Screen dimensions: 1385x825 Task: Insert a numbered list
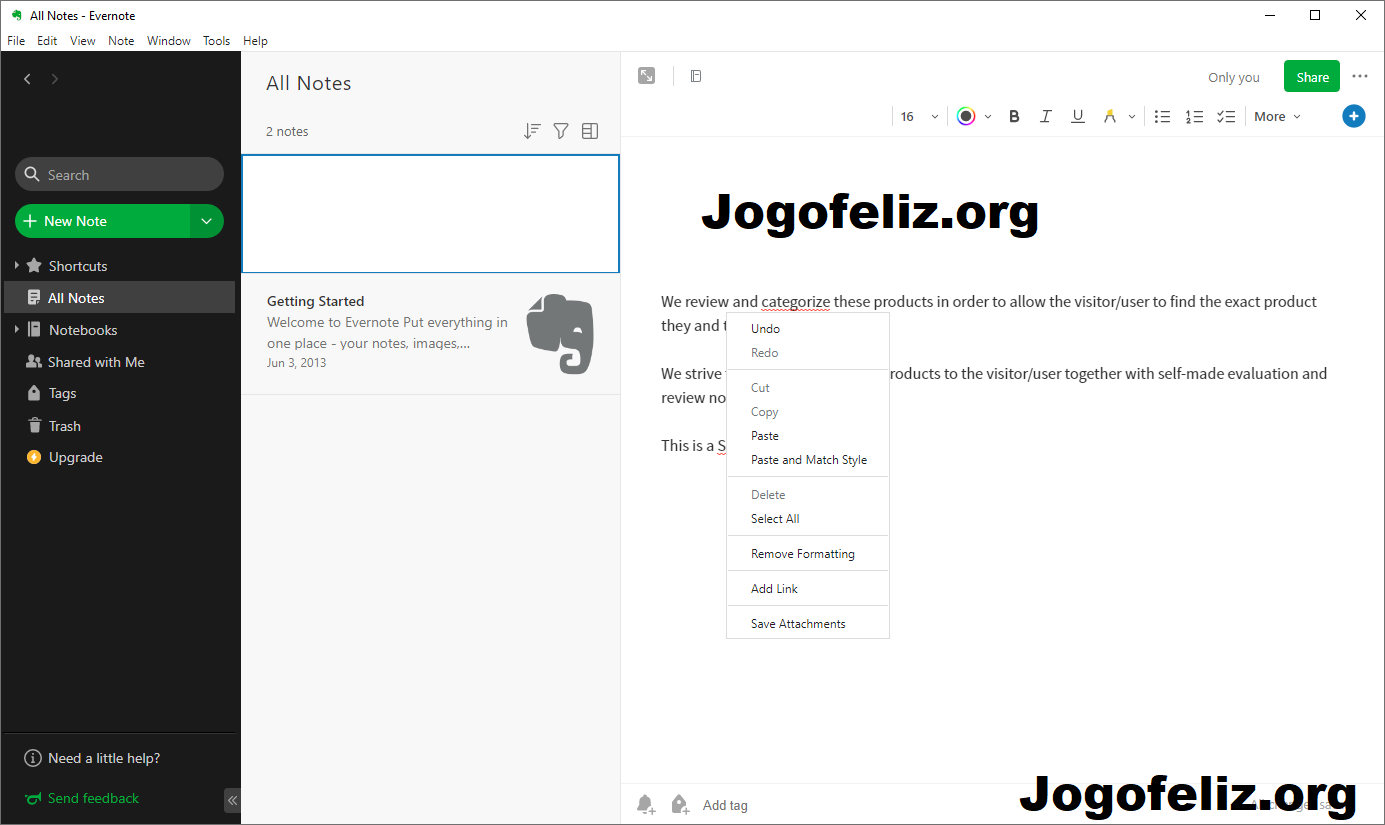coord(1194,116)
